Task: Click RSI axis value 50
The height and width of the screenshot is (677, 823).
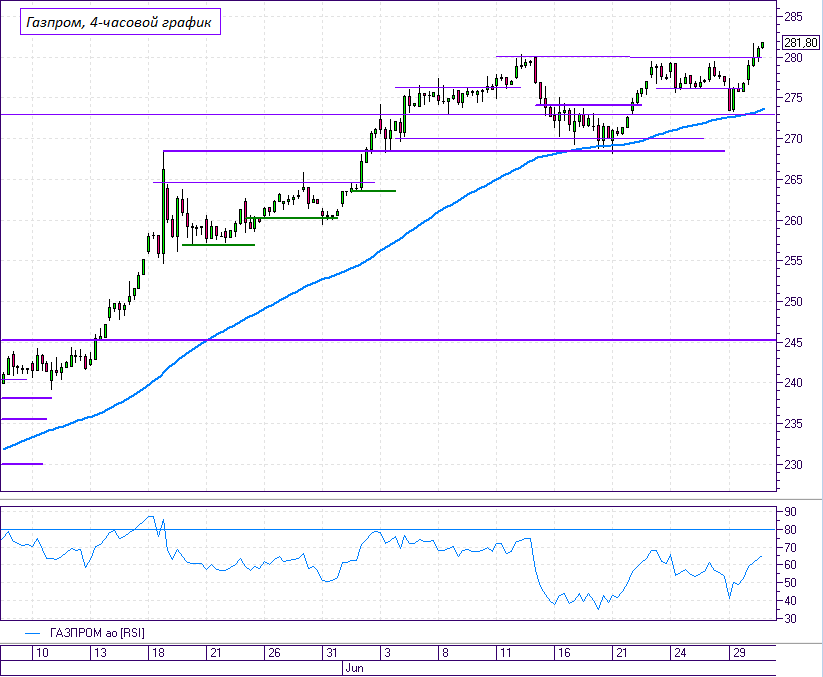Action: [x=790, y=583]
